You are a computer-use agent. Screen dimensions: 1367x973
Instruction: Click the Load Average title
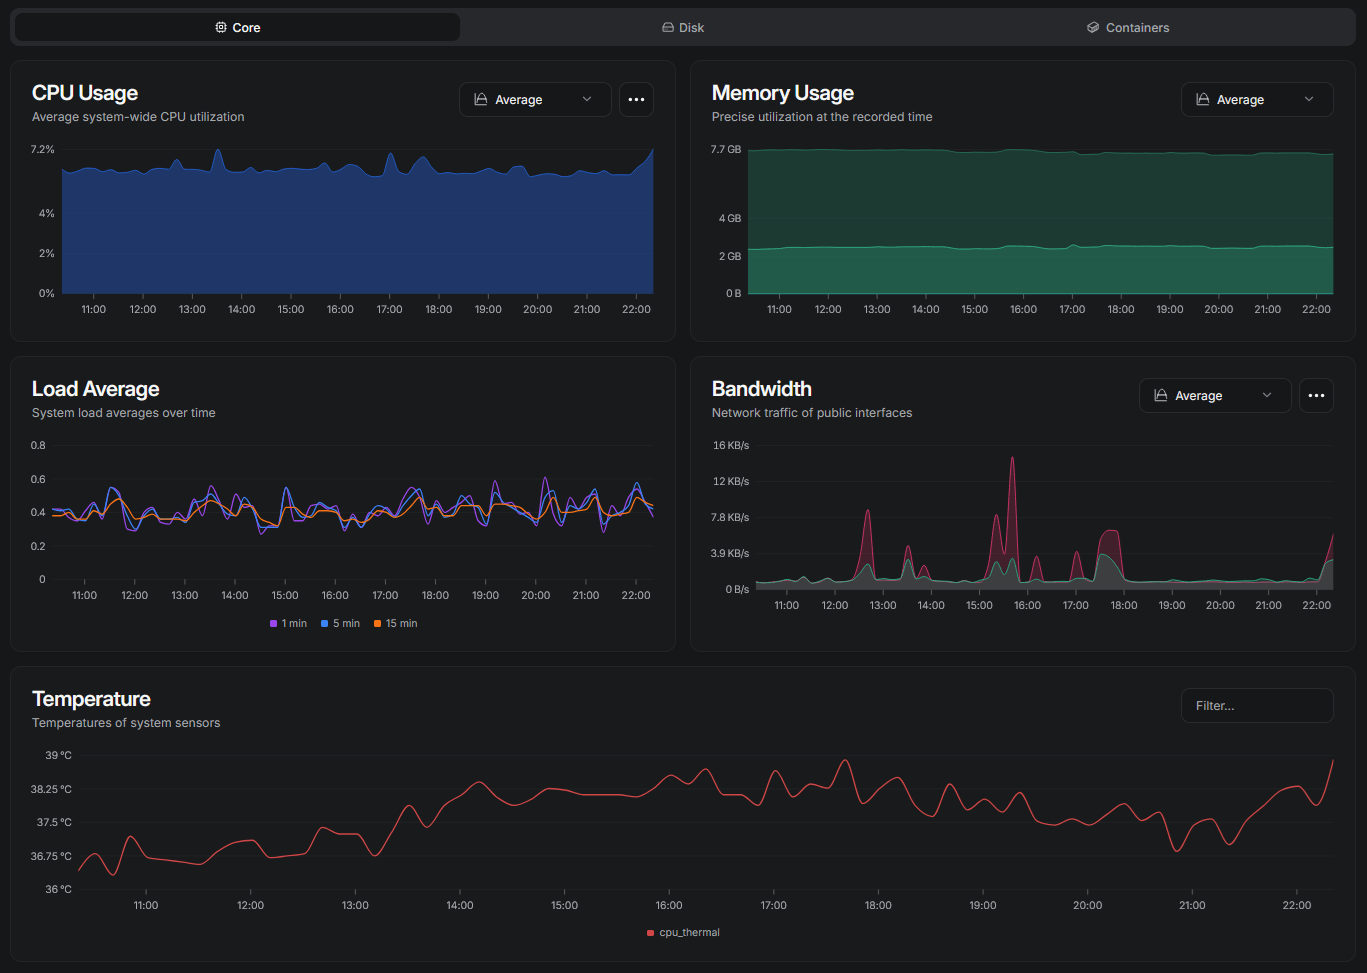click(96, 389)
